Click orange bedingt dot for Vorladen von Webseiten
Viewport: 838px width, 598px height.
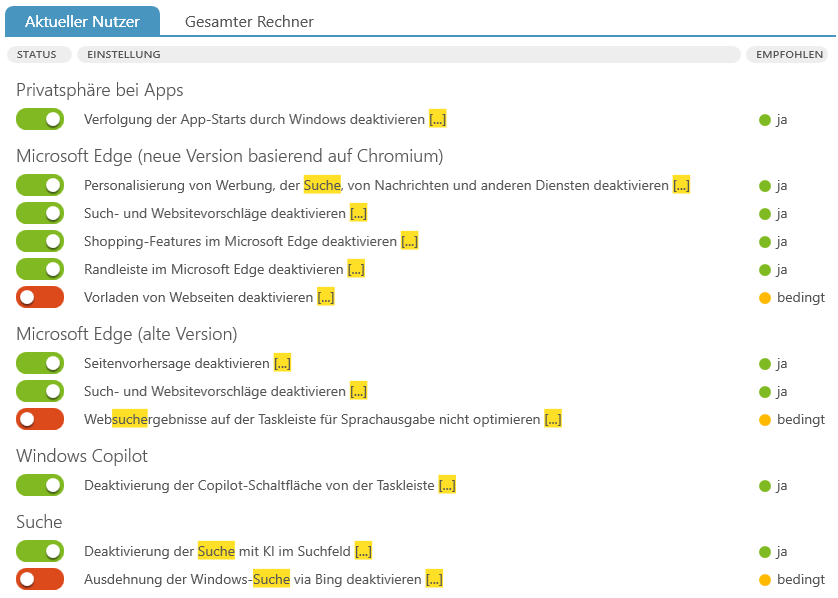(765, 298)
